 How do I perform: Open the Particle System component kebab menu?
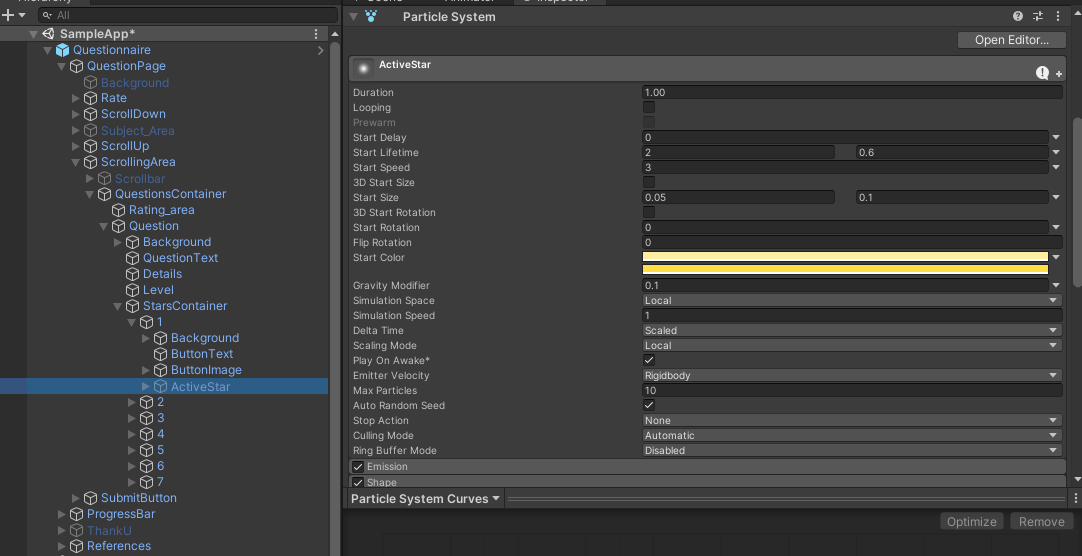tap(1057, 17)
